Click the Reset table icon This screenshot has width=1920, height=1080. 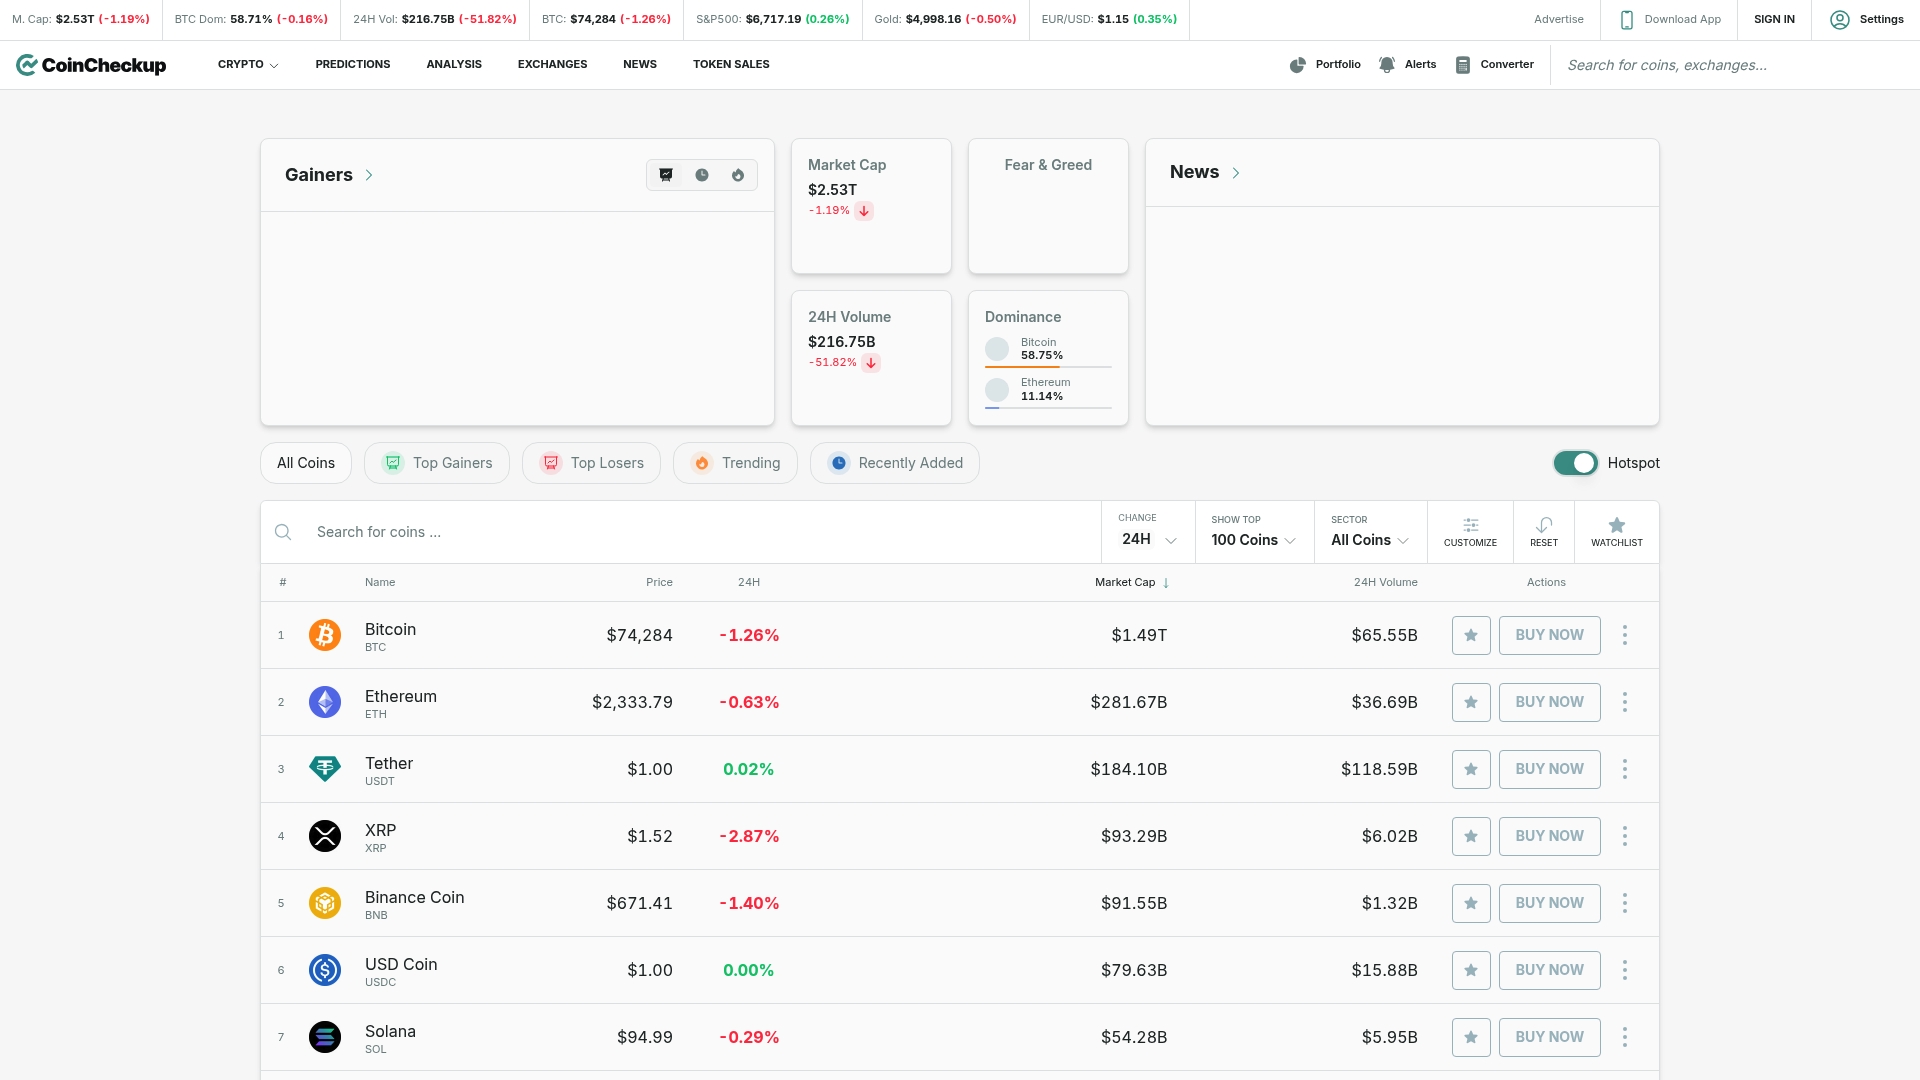click(1544, 531)
